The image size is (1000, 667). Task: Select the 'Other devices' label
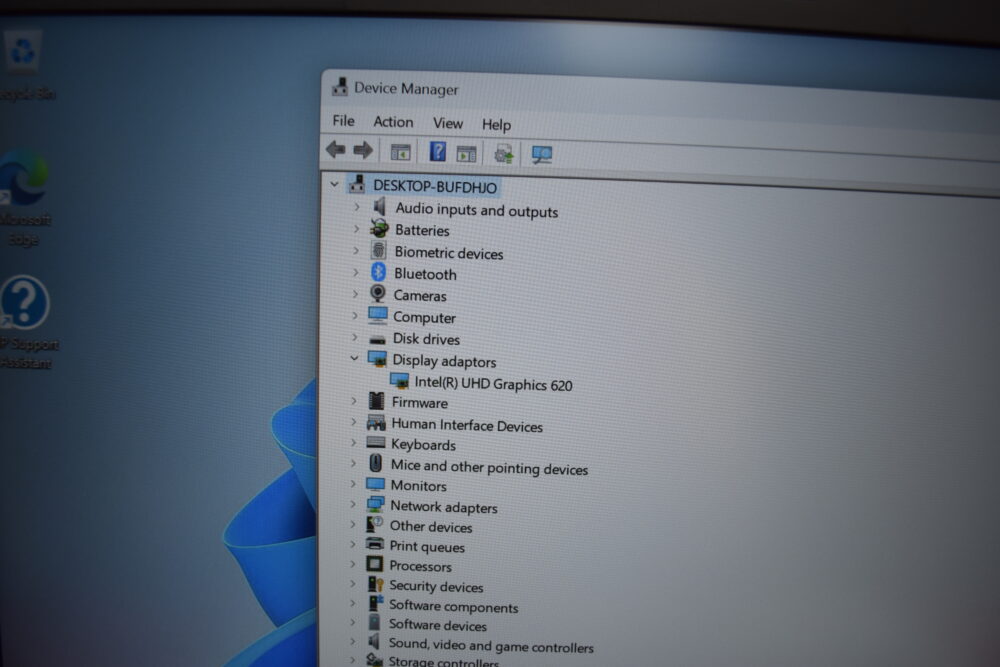(431, 527)
